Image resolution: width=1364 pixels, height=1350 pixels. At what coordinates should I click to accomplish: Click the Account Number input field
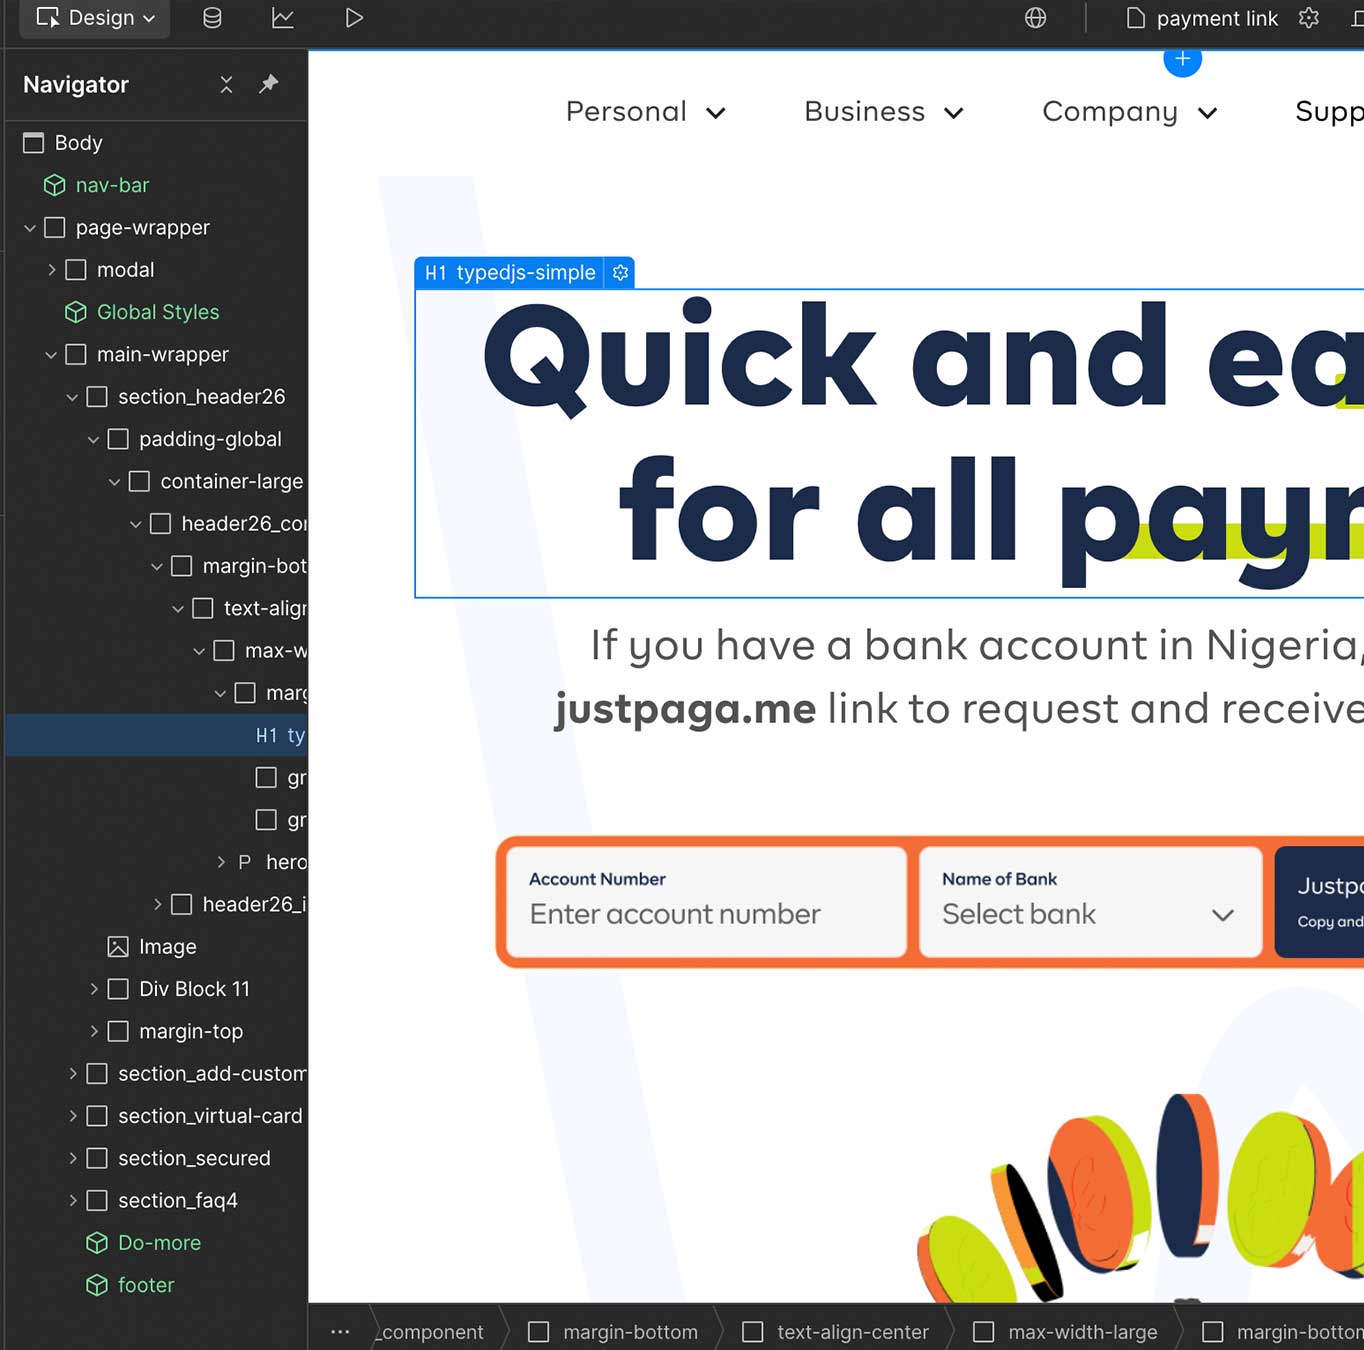[707, 902]
